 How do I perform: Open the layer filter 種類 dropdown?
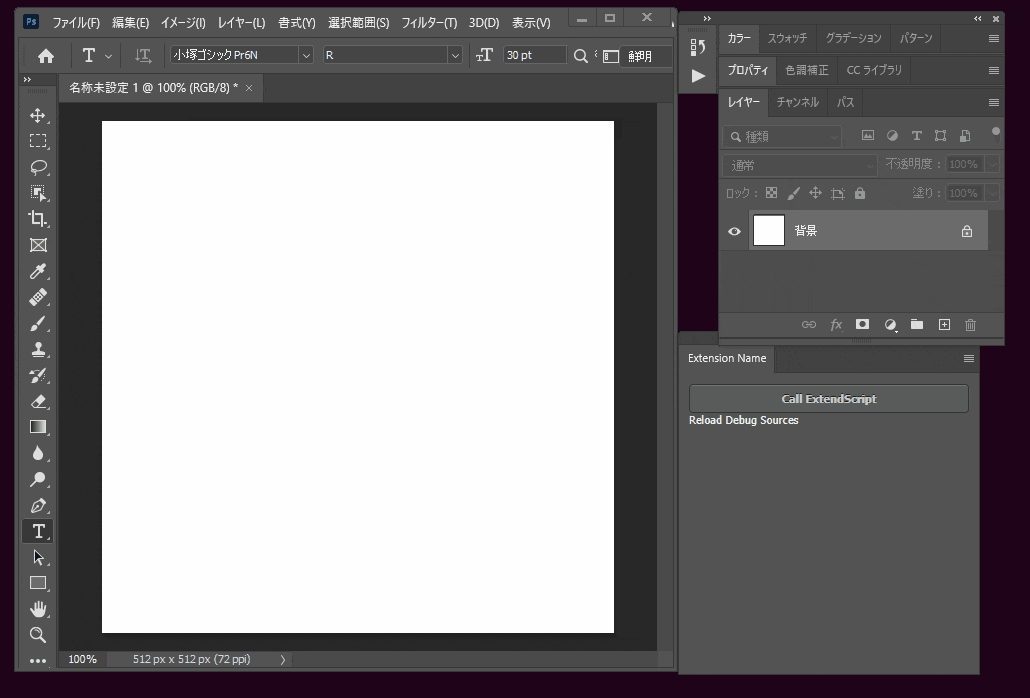[782, 137]
